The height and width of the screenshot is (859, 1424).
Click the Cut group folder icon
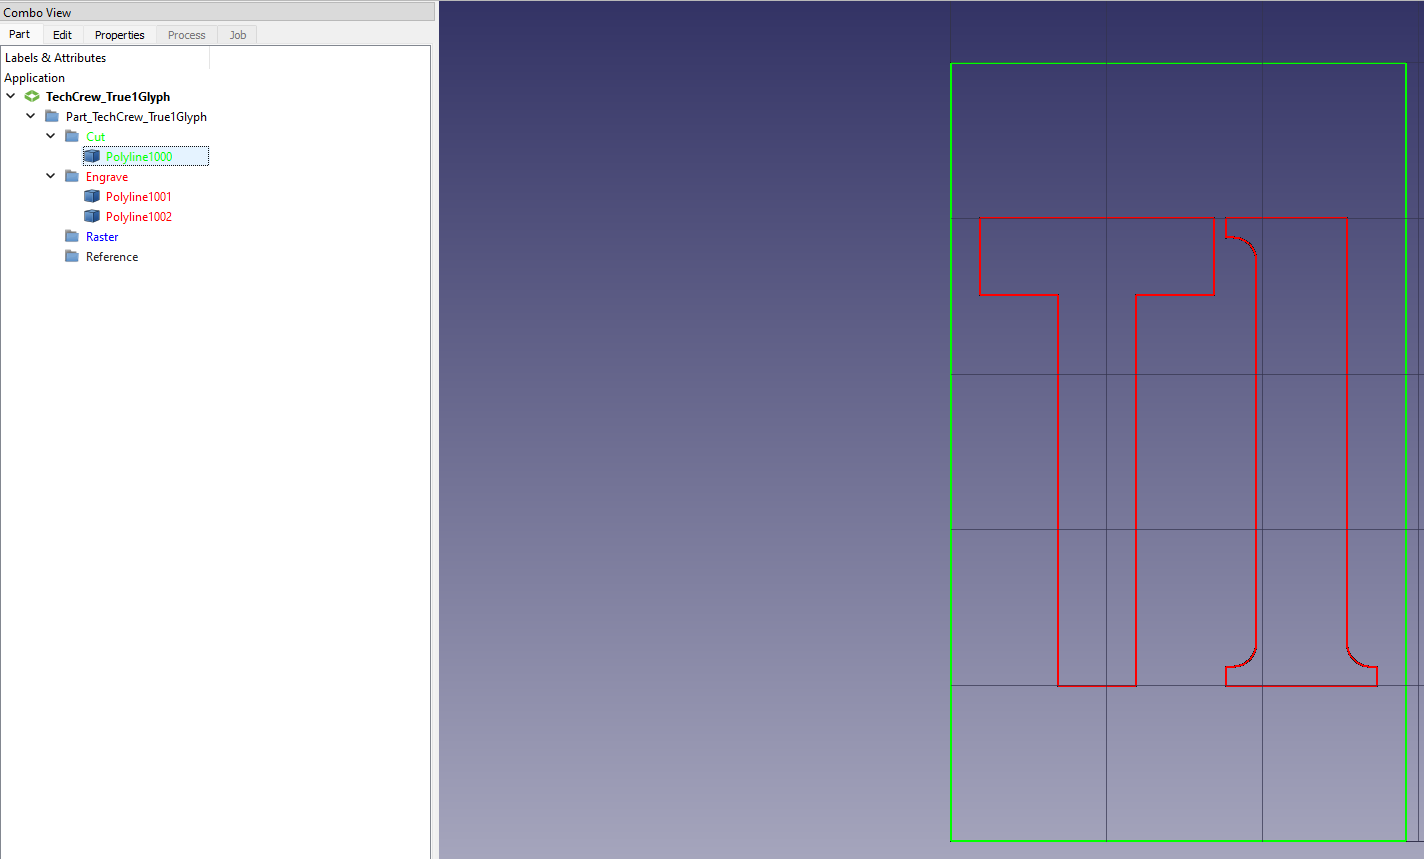[72, 137]
